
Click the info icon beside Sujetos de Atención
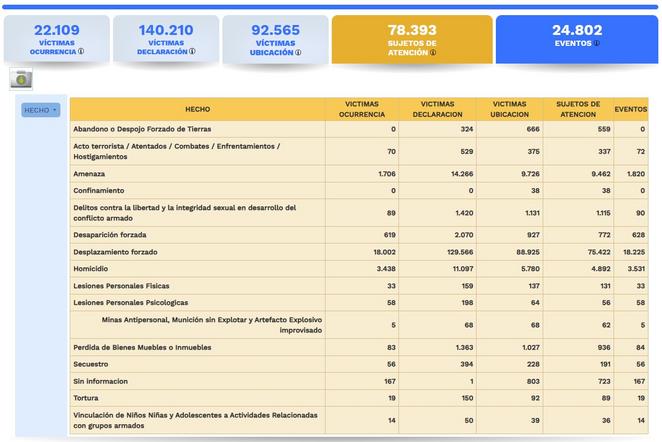click(x=433, y=53)
